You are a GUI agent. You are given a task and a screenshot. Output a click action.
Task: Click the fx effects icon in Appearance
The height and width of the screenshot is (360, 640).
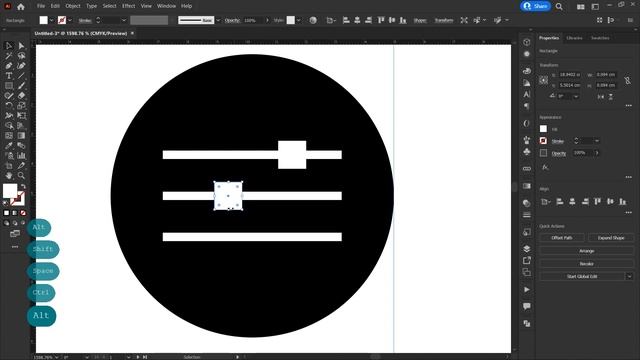point(545,167)
